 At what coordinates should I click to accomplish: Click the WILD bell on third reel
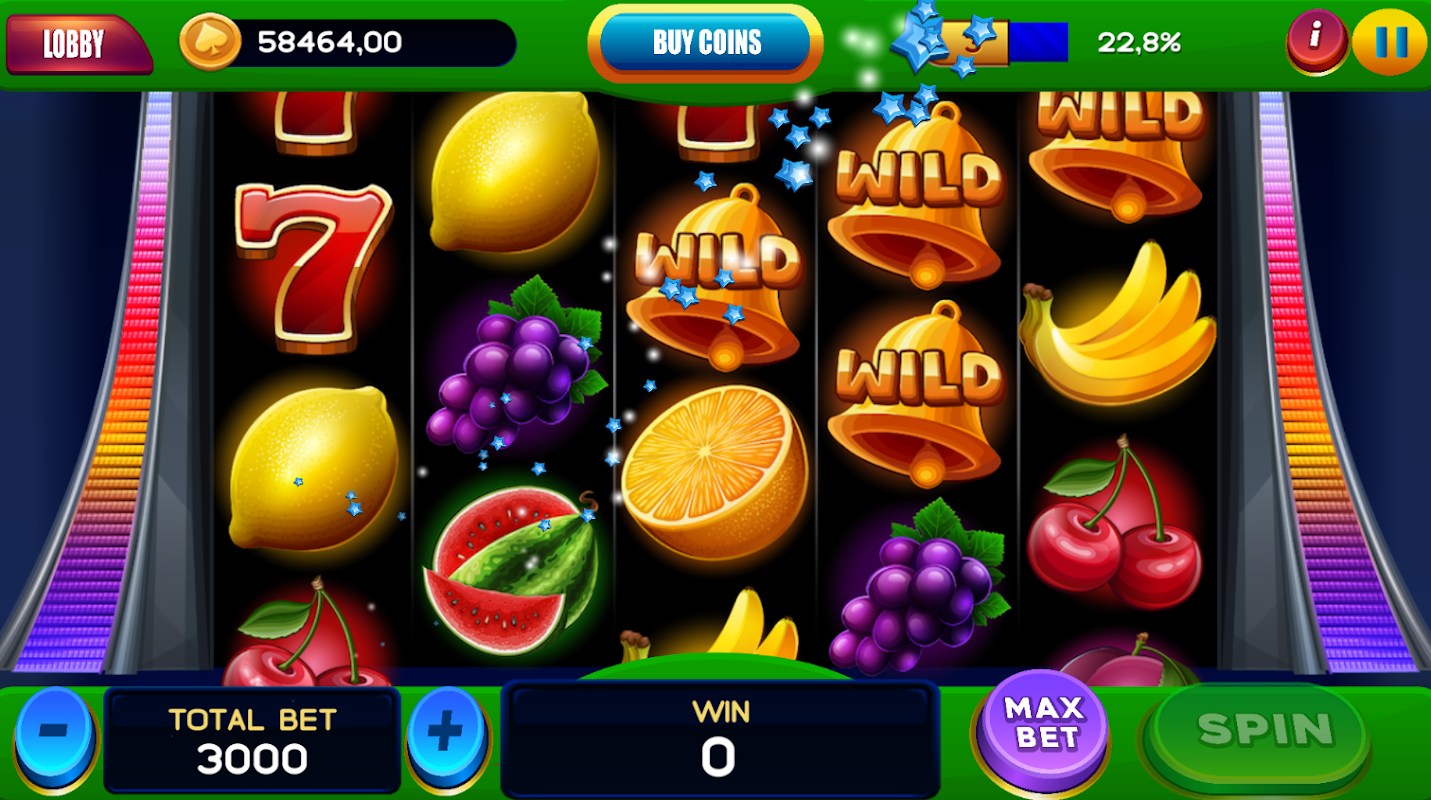coord(715,275)
